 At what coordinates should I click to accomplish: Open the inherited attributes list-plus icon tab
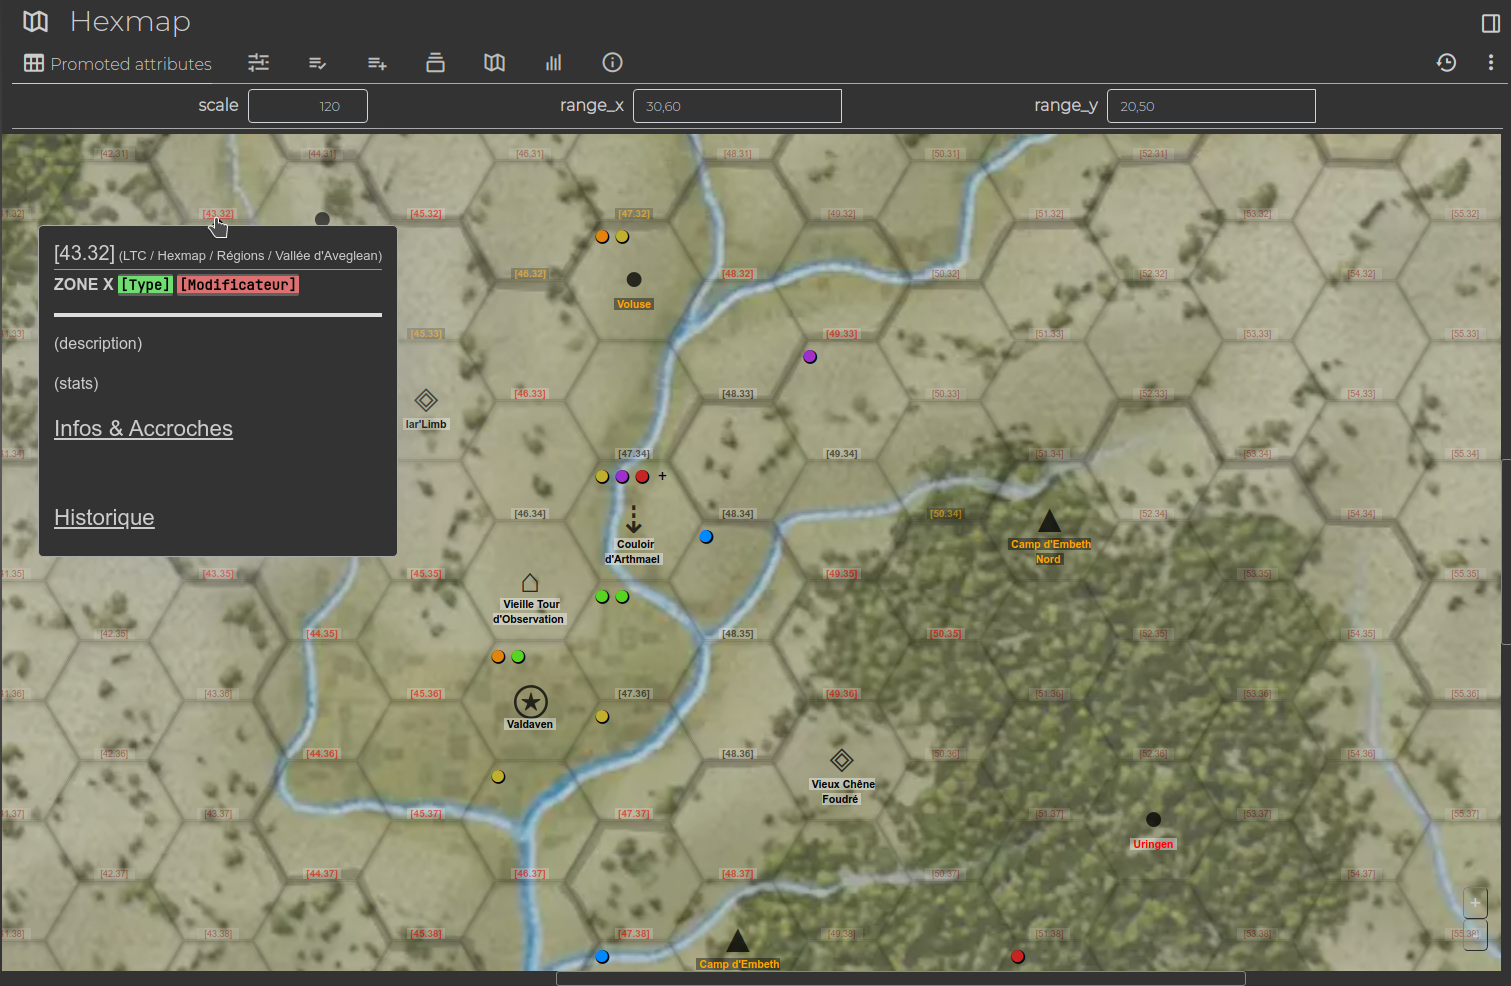point(377,63)
